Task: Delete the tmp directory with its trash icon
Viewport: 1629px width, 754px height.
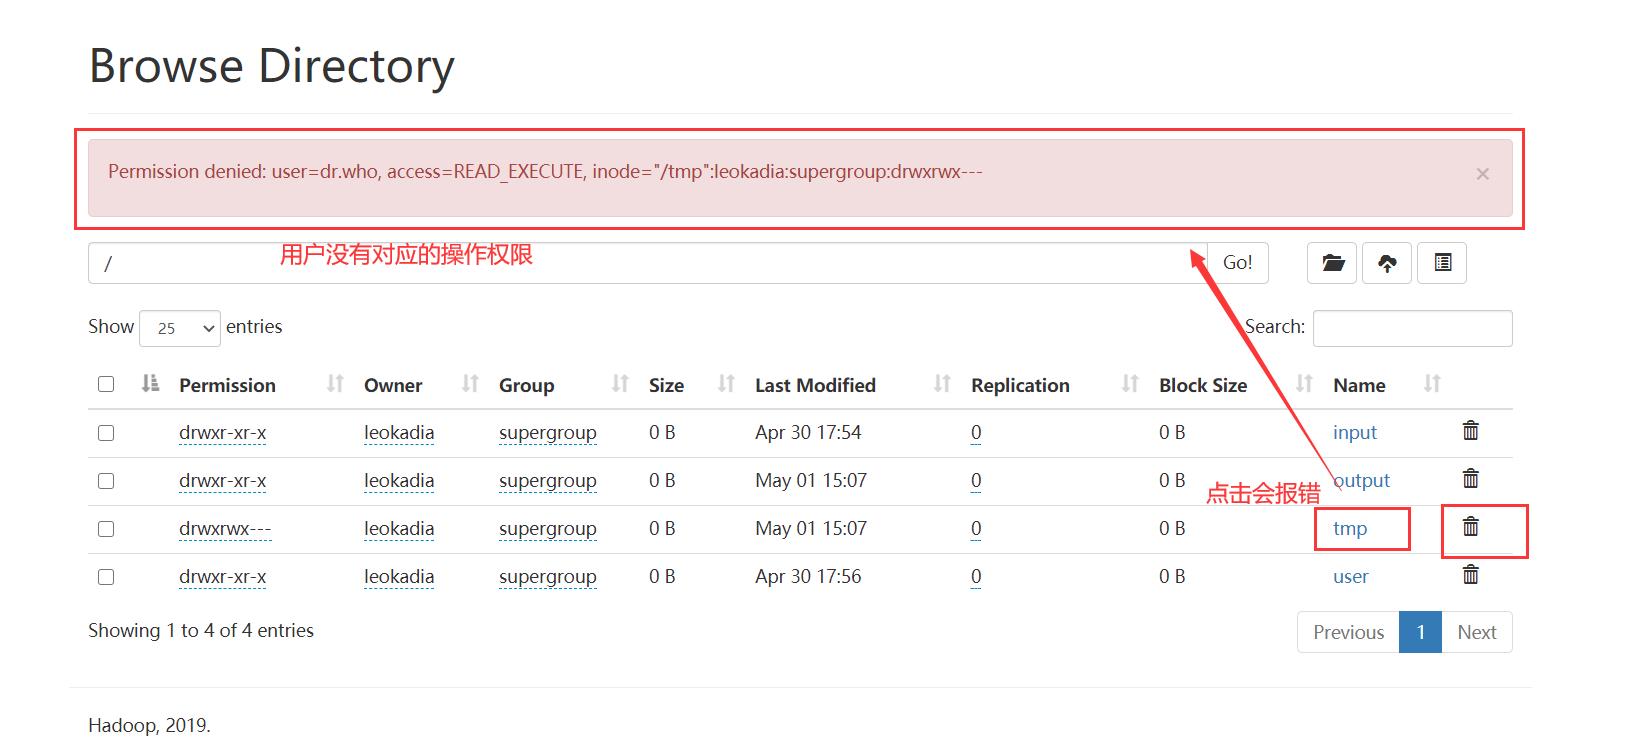Action: pos(1470,527)
